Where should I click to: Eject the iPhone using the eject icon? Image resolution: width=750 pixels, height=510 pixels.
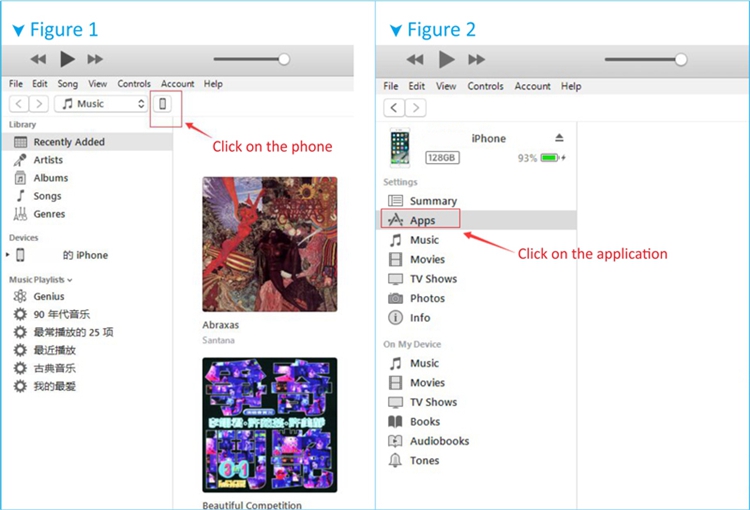pyautogui.click(x=559, y=138)
